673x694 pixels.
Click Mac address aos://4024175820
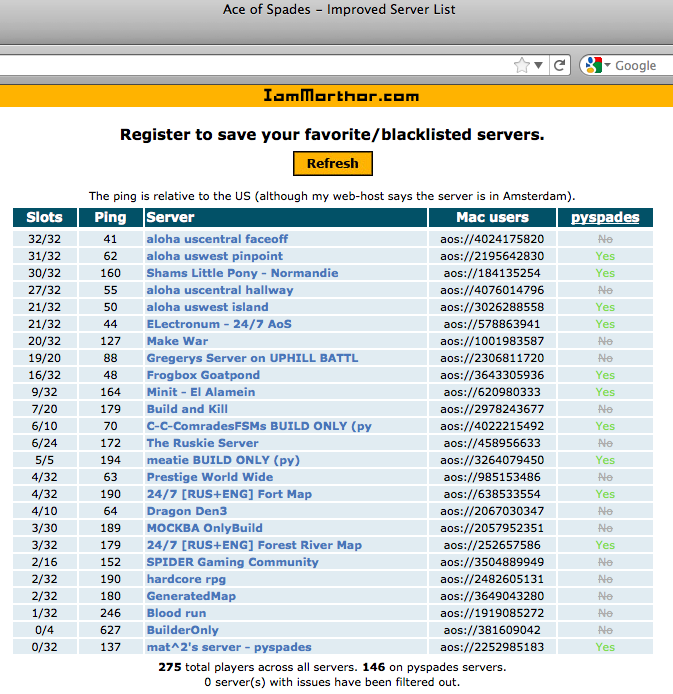pos(492,239)
